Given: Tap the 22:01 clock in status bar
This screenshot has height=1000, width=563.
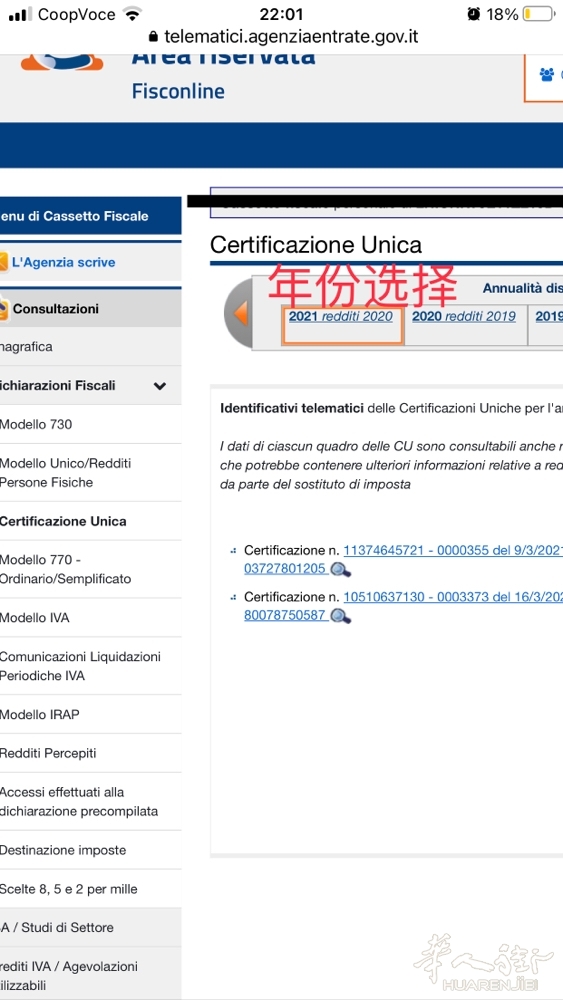Looking at the screenshot, I should (281, 14).
